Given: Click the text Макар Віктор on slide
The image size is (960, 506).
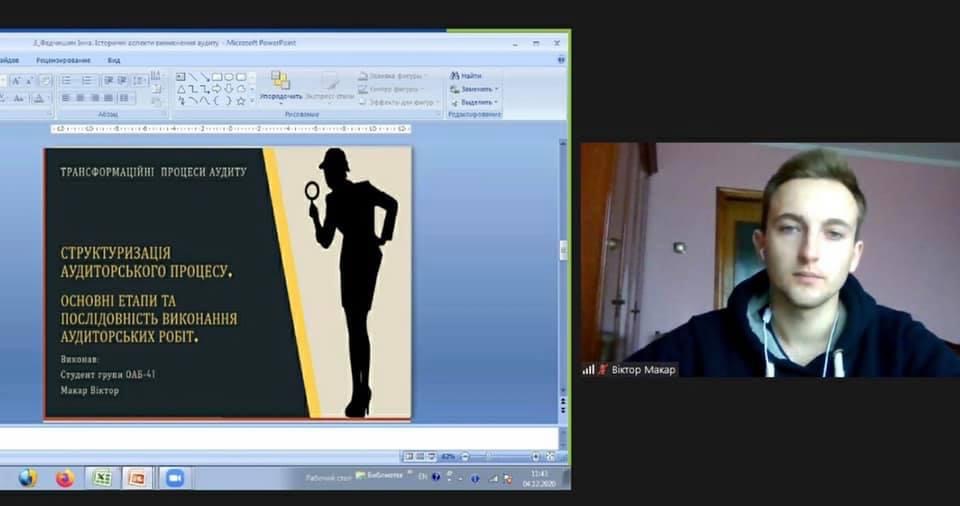Looking at the screenshot, I should tap(89, 390).
